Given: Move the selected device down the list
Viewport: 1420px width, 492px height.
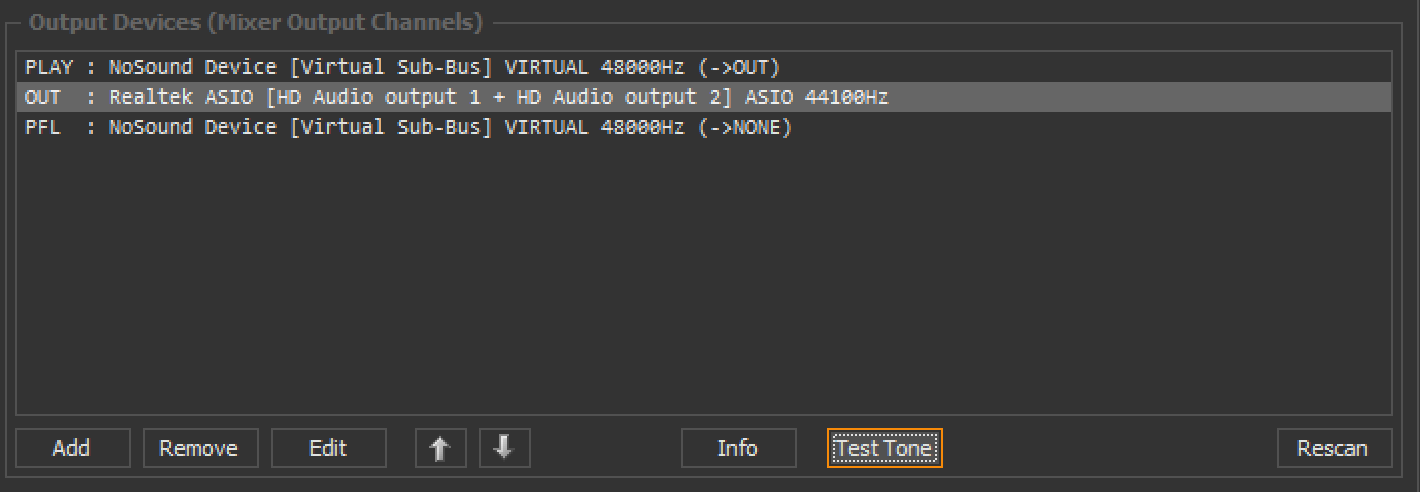Looking at the screenshot, I should (504, 448).
